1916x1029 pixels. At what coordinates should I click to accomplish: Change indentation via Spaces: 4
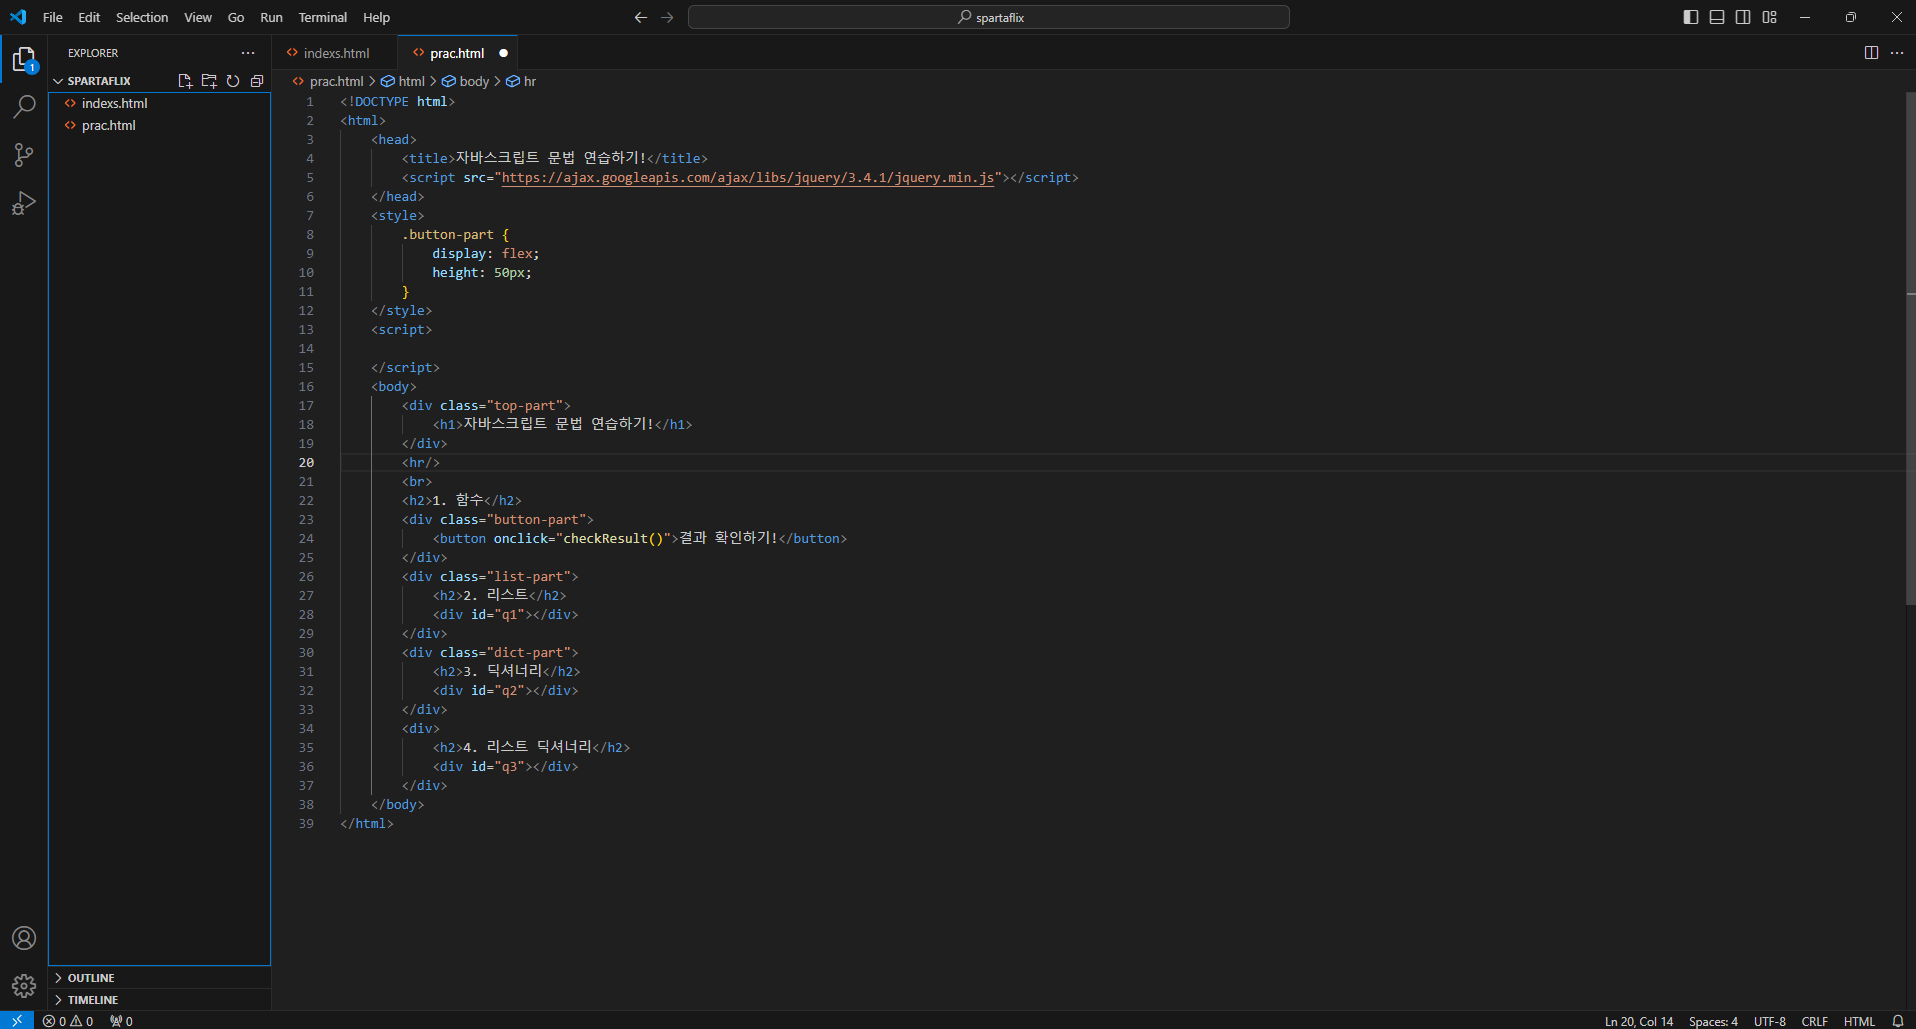tap(1713, 1021)
